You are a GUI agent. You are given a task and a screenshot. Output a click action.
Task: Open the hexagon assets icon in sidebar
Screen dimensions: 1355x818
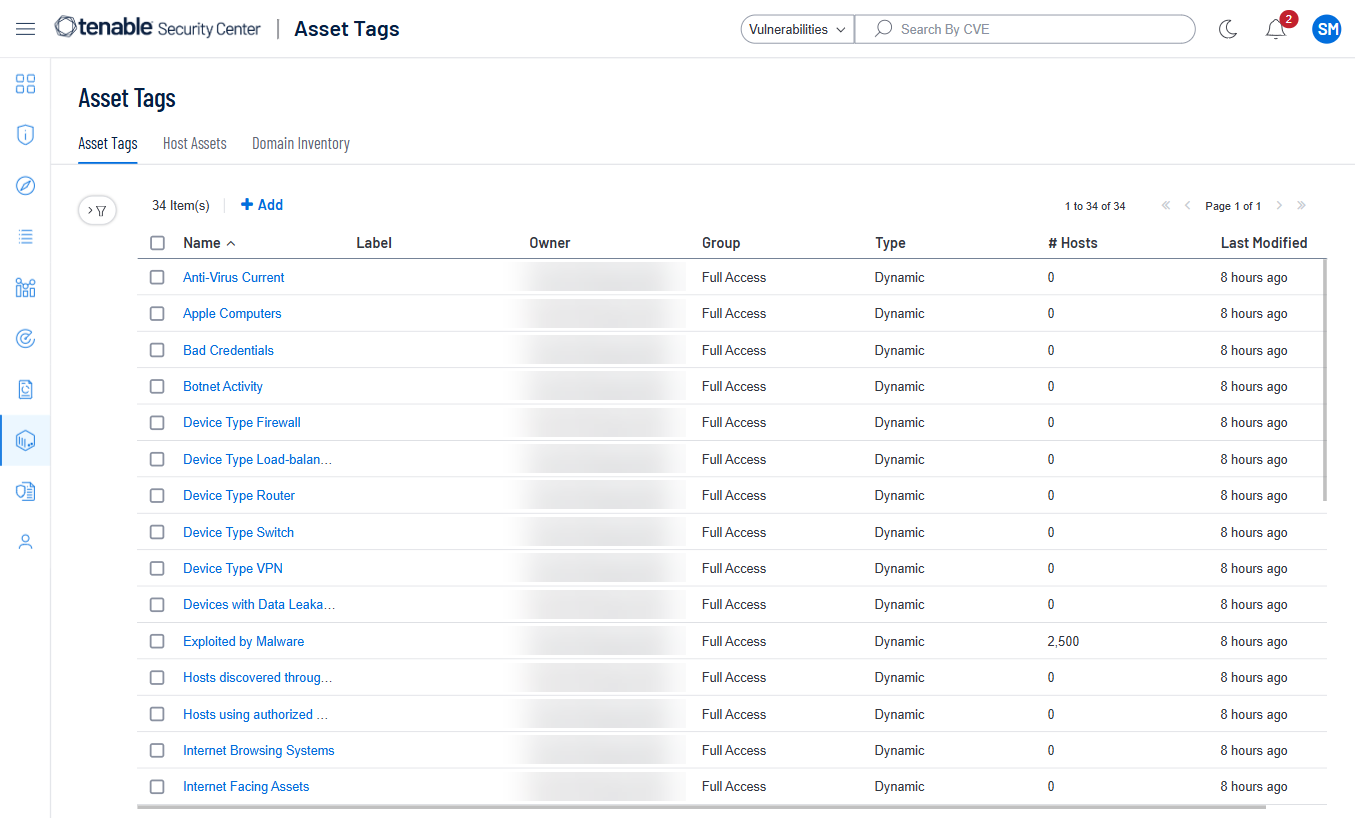pos(25,440)
